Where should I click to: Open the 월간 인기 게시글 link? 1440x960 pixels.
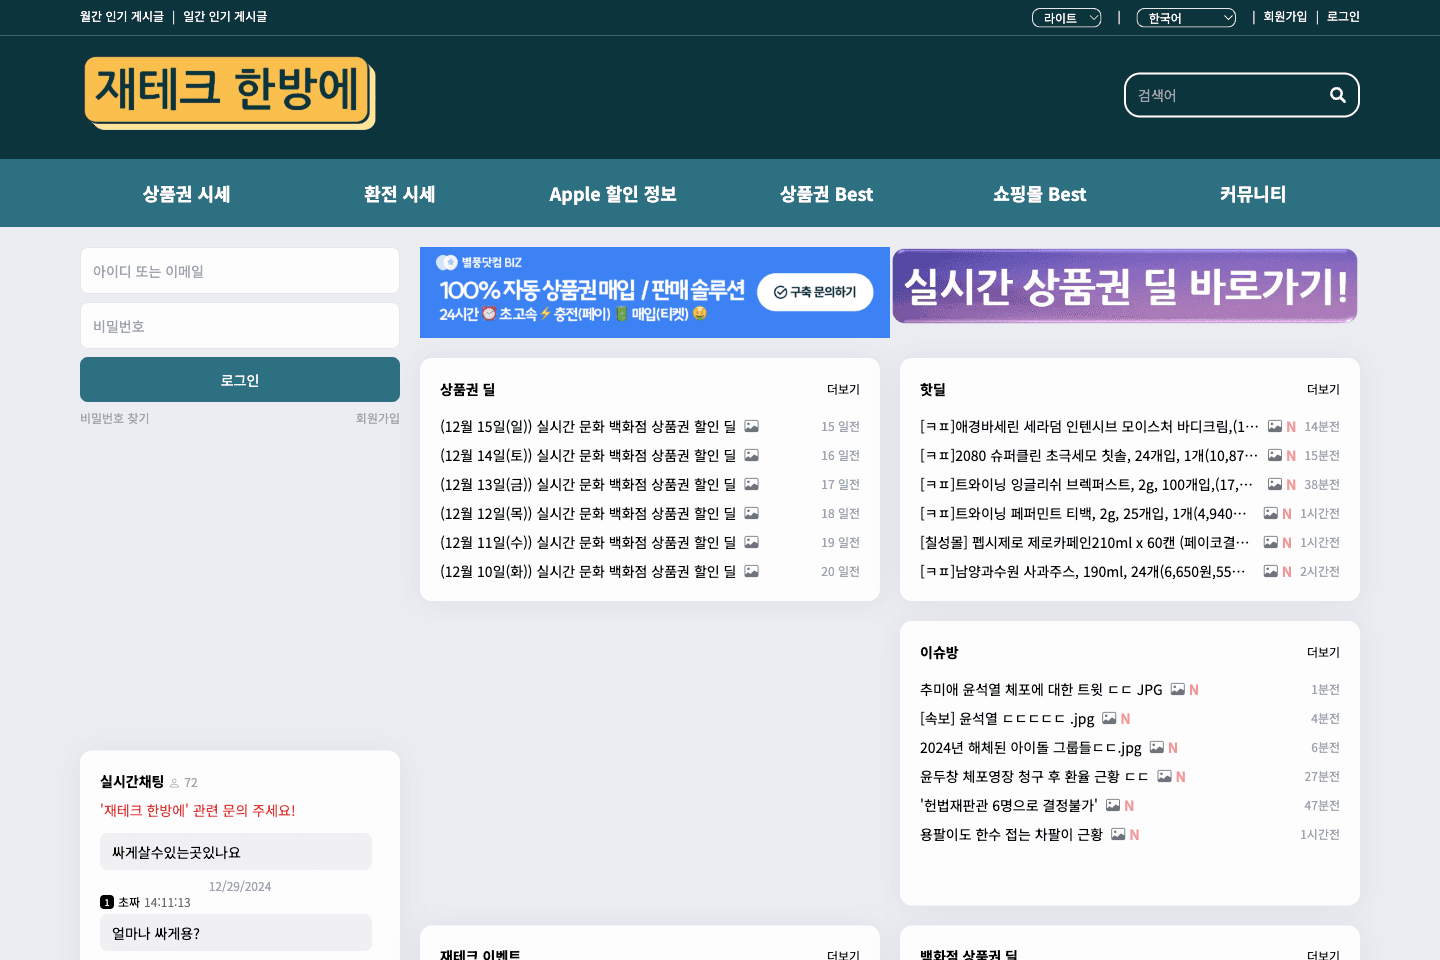coord(121,17)
